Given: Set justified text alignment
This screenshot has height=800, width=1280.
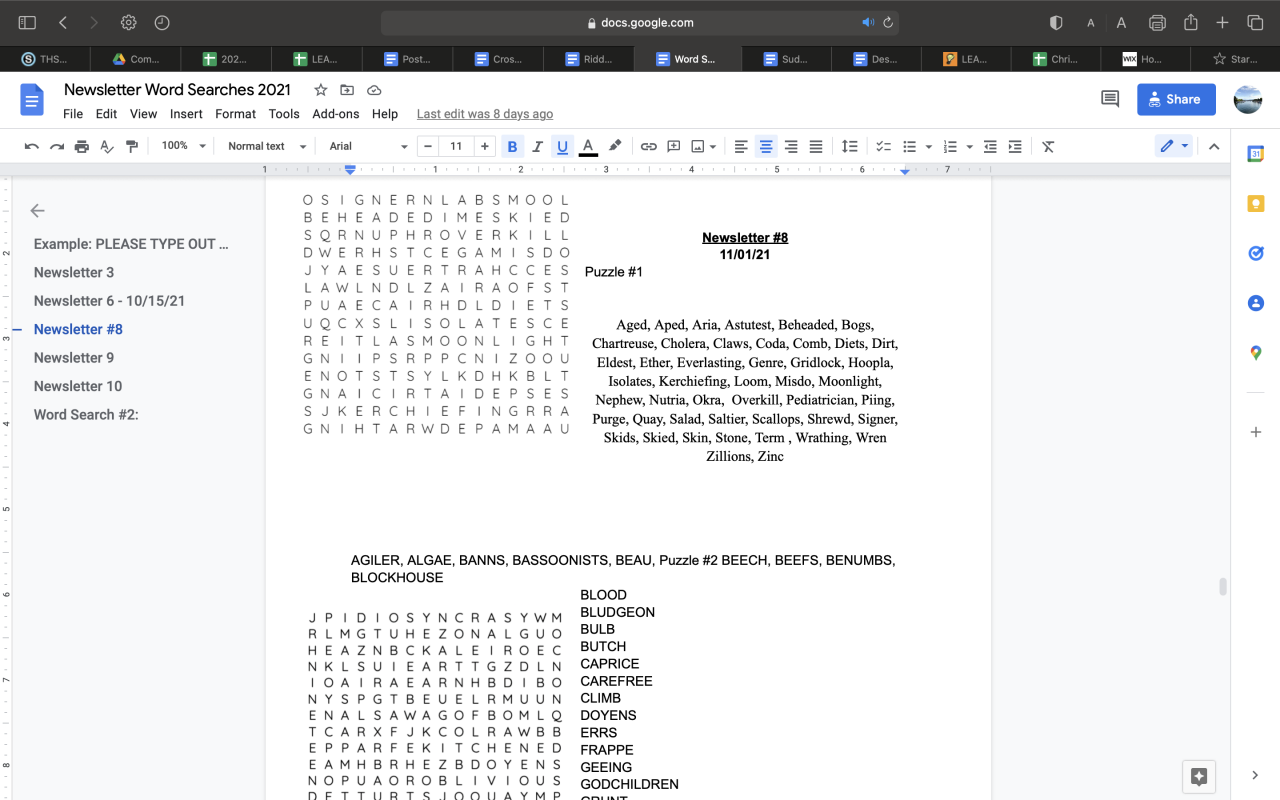Looking at the screenshot, I should click(x=816, y=146).
